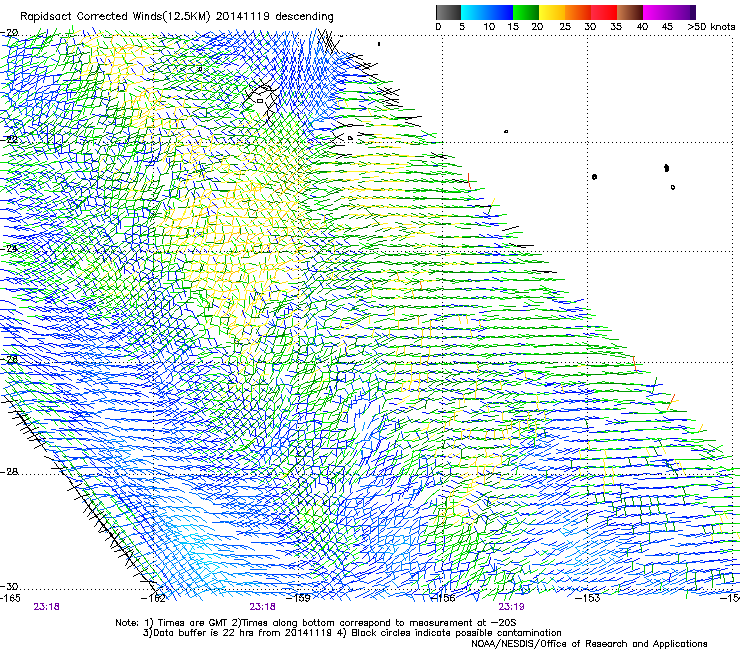Click the '-162' longitude axis label
The image size is (740, 650).
pyautogui.click(x=154, y=598)
